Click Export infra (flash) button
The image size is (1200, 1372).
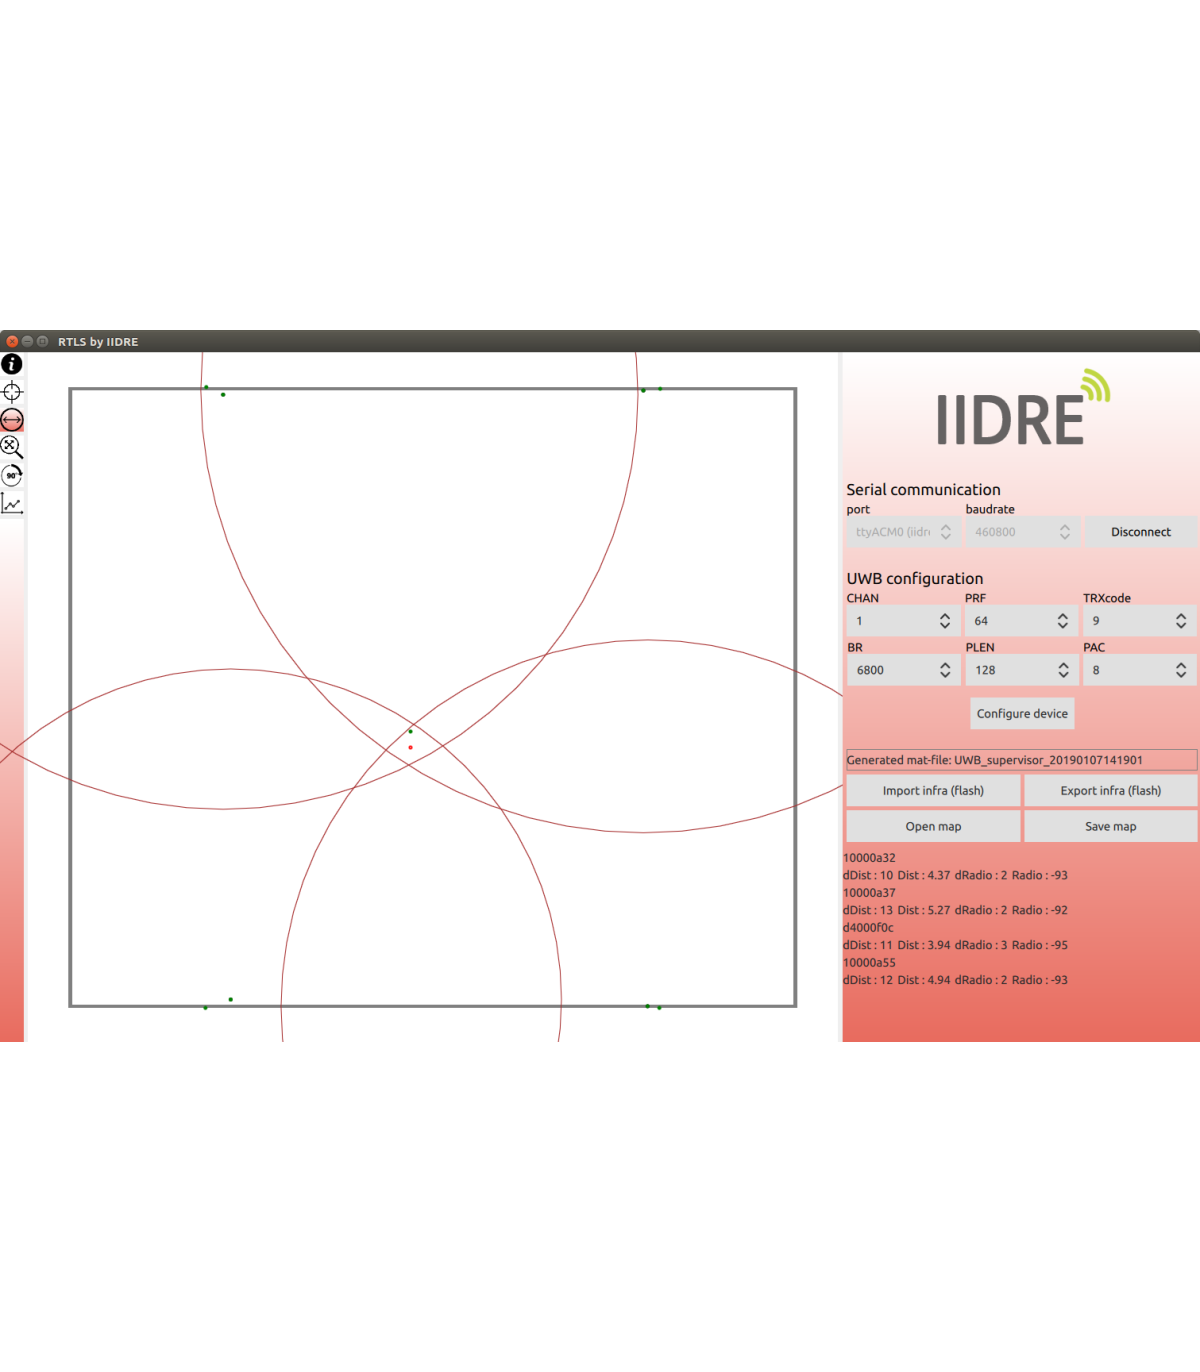point(1110,791)
